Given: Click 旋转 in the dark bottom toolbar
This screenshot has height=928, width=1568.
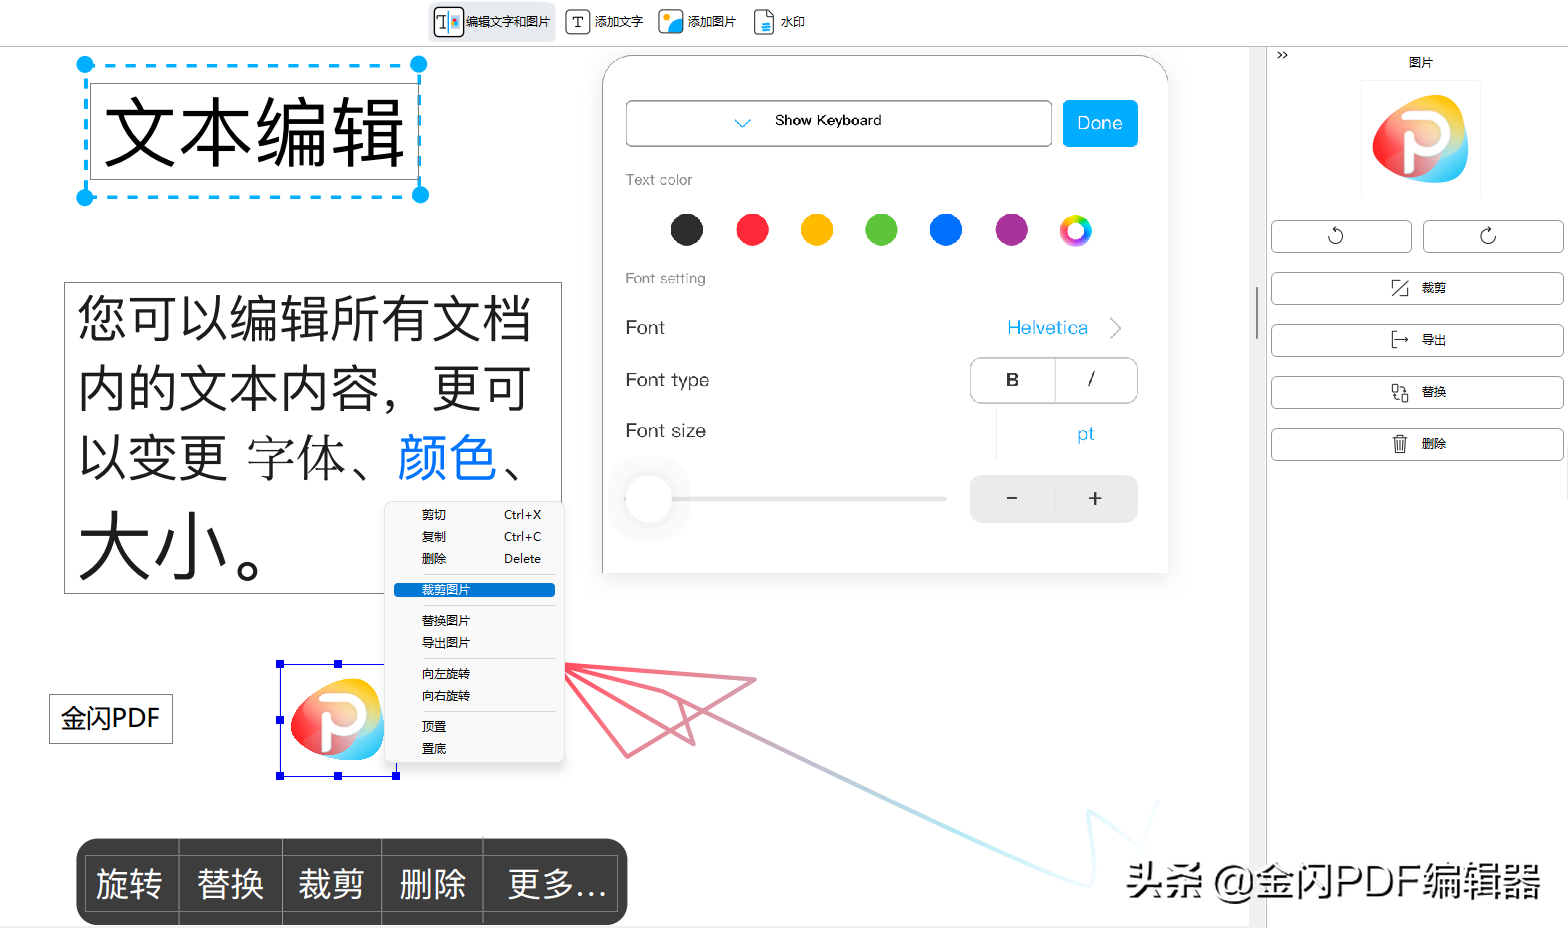Looking at the screenshot, I should [129, 884].
